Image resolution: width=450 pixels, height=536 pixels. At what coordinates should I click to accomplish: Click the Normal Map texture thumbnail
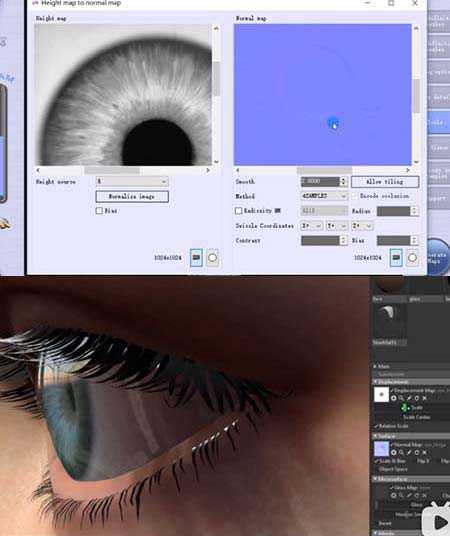pyautogui.click(x=381, y=449)
